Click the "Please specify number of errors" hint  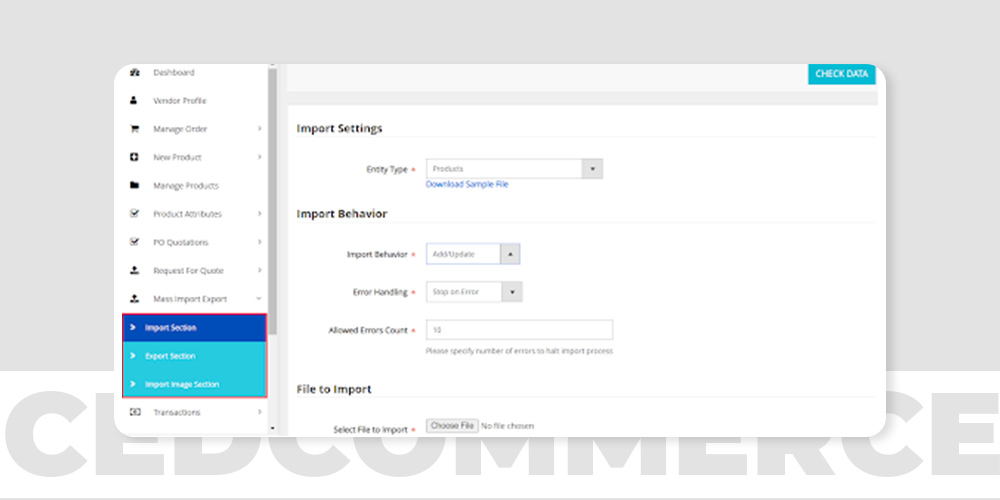coord(519,351)
